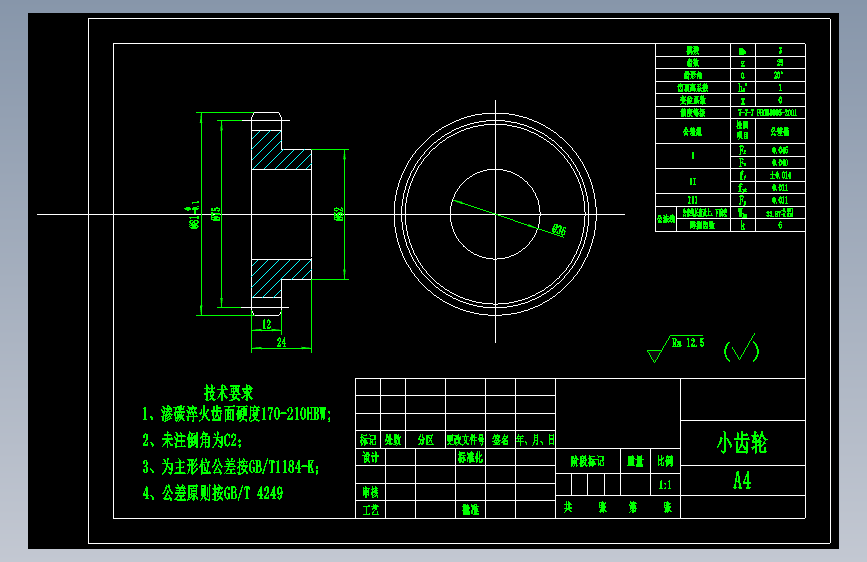Screen dimensions: 867x562
Task: Click the 处数 cell in revision table
Action: pos(393,440)
